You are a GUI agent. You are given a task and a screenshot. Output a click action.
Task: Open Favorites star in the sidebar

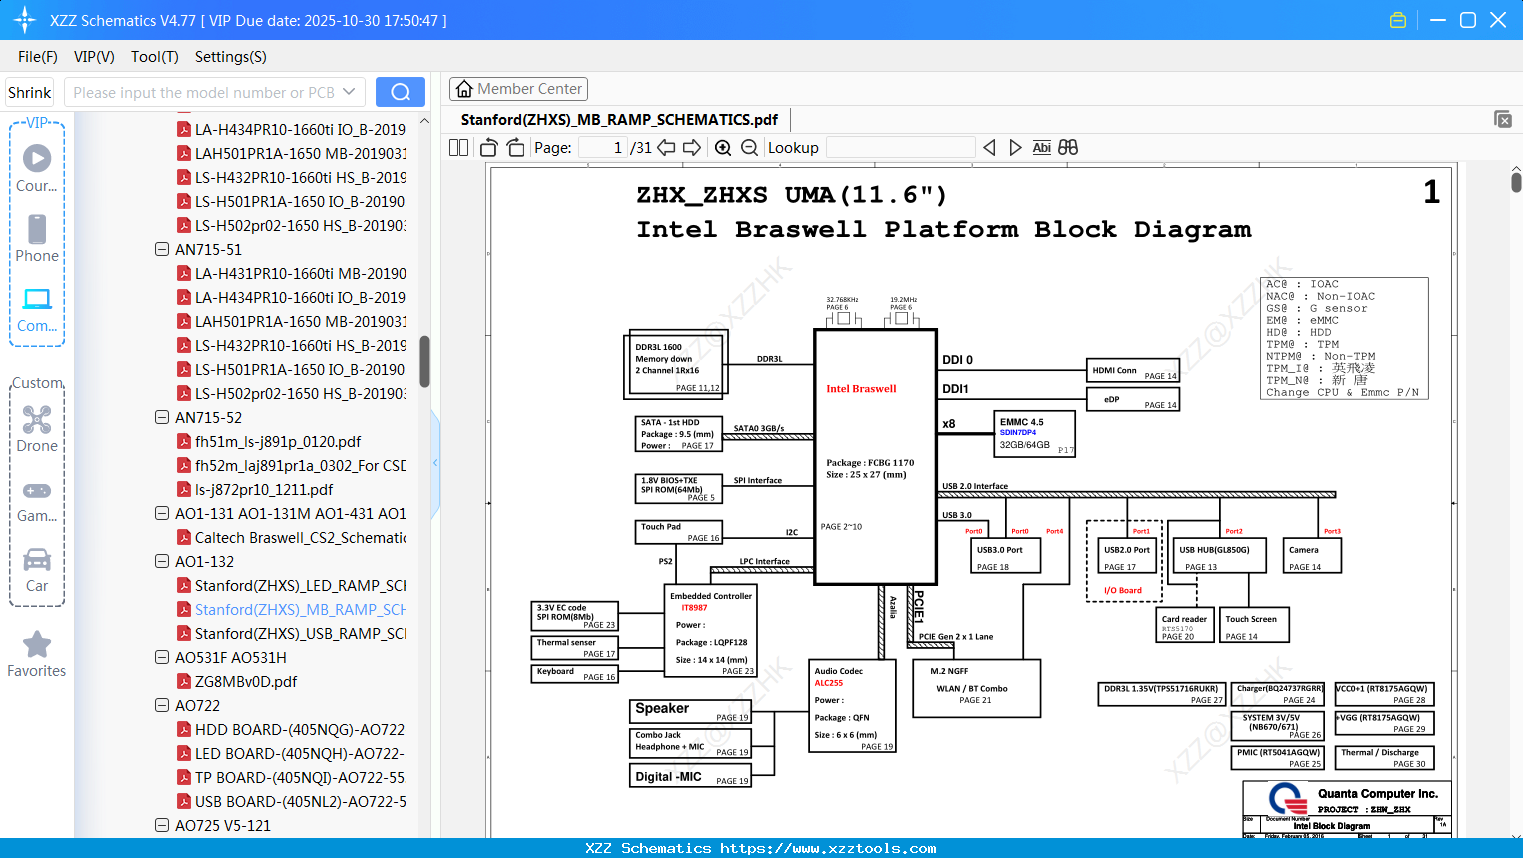[37, 654]
